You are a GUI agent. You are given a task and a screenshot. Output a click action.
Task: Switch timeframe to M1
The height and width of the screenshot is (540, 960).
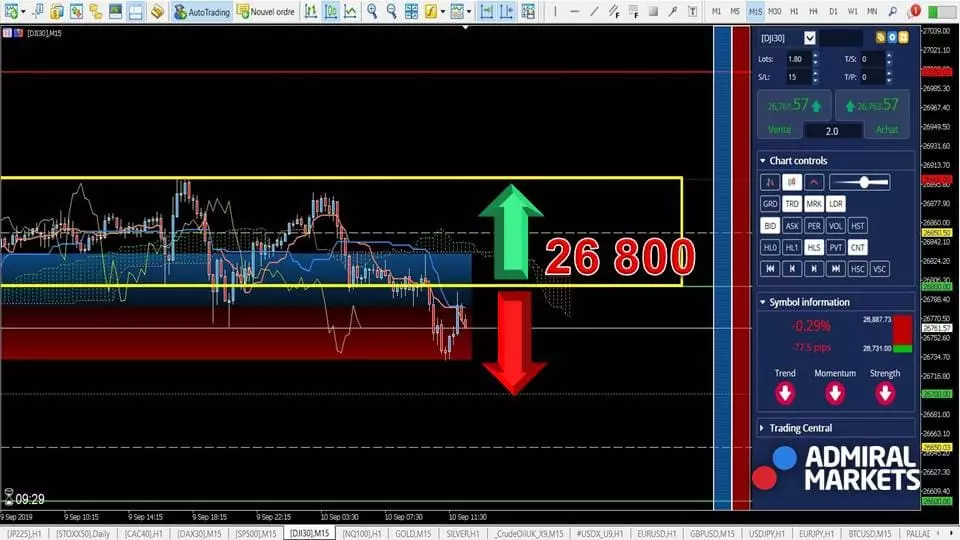716,11
